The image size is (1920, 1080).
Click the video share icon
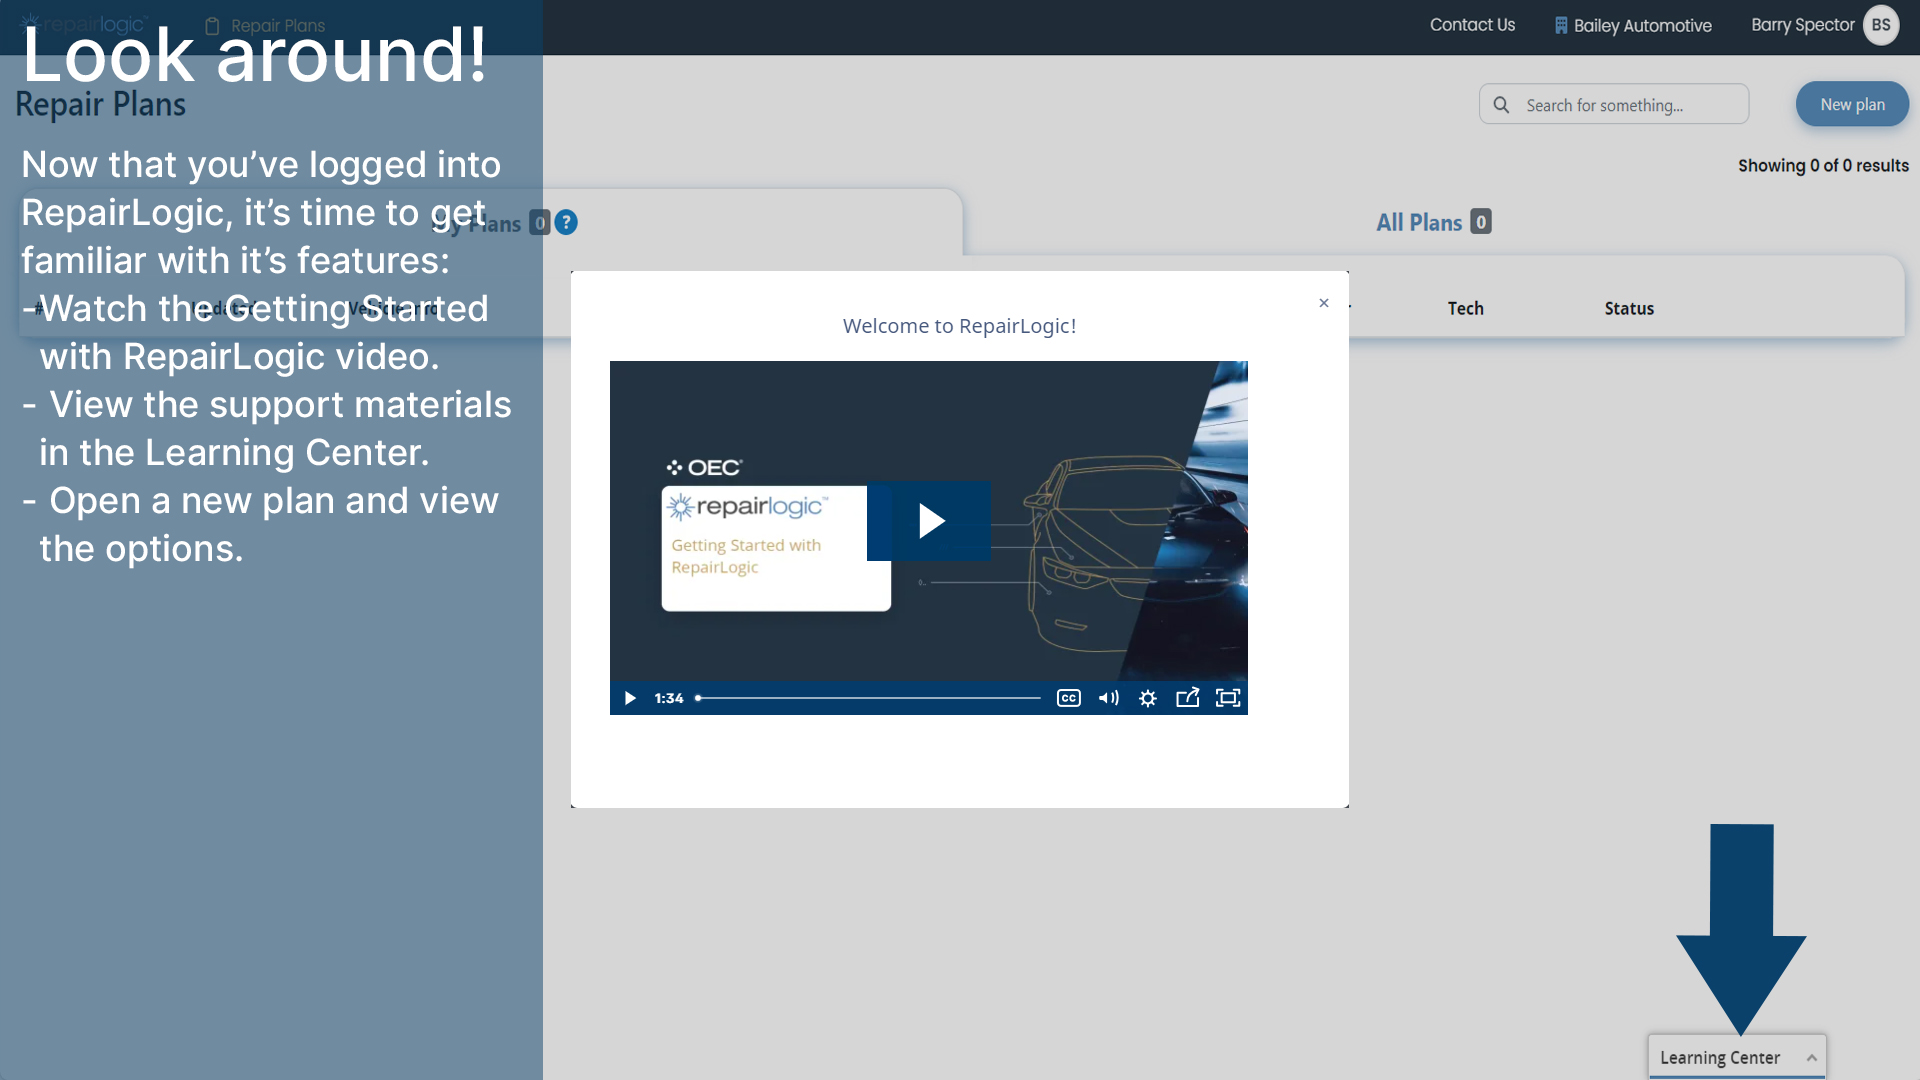click(1187, 698)
